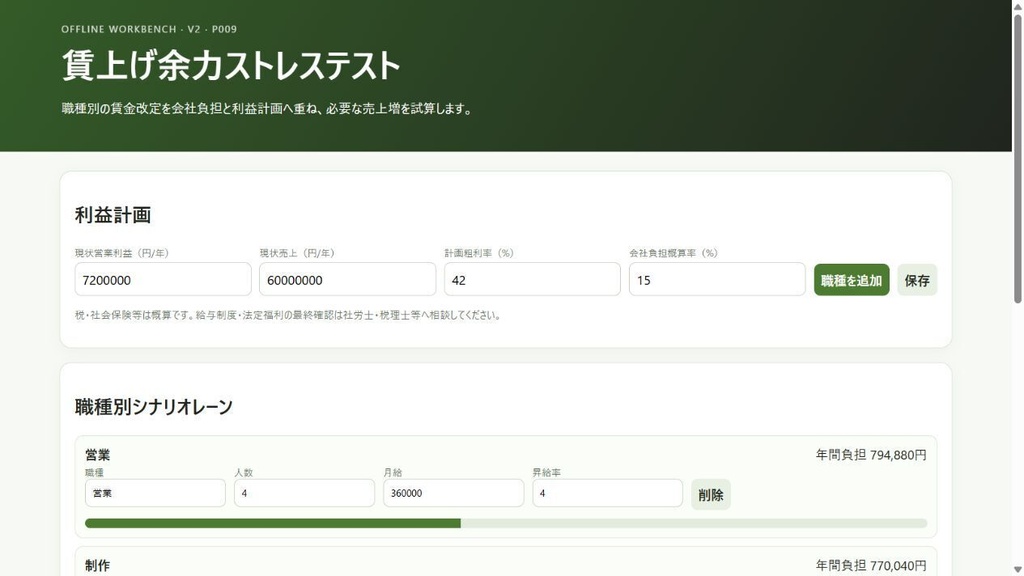
Task: Click the subtitle beginning 職種別の賃金改定
Action: pos(267,108)
